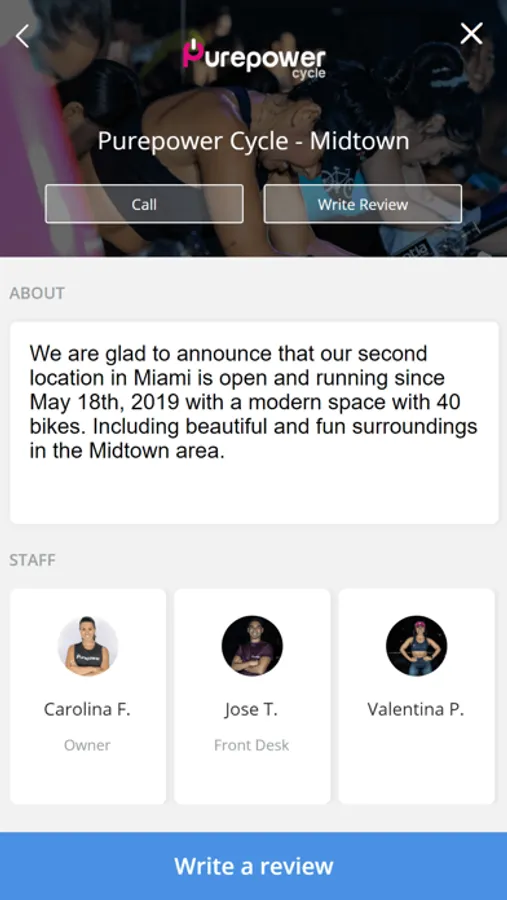Image resolution: width=507 pixels, height=900 pixels.
Task: Open Jose T.'s profile photo
Action: [x=252, y=646]
